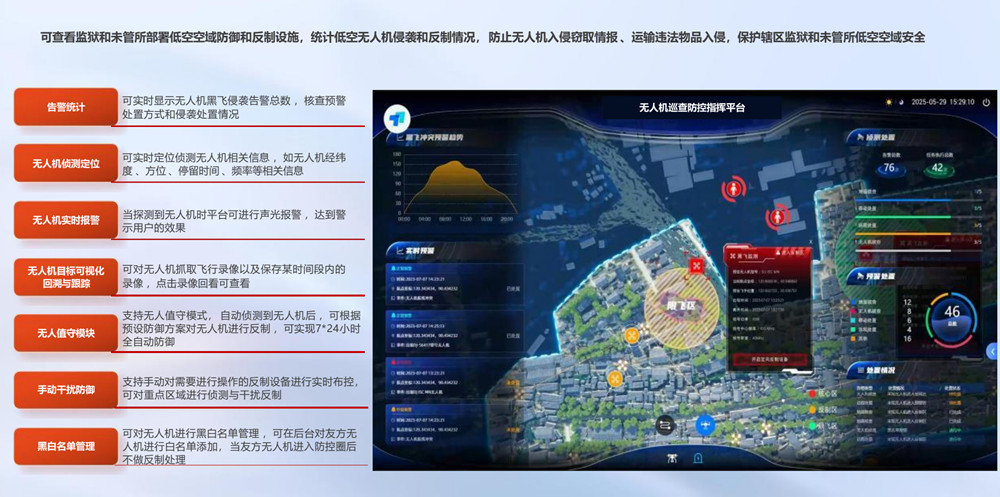Click the alarm total value 76
Viewport: 1000px width, 497px height.
pyautogui.click(x=889, y=168)
